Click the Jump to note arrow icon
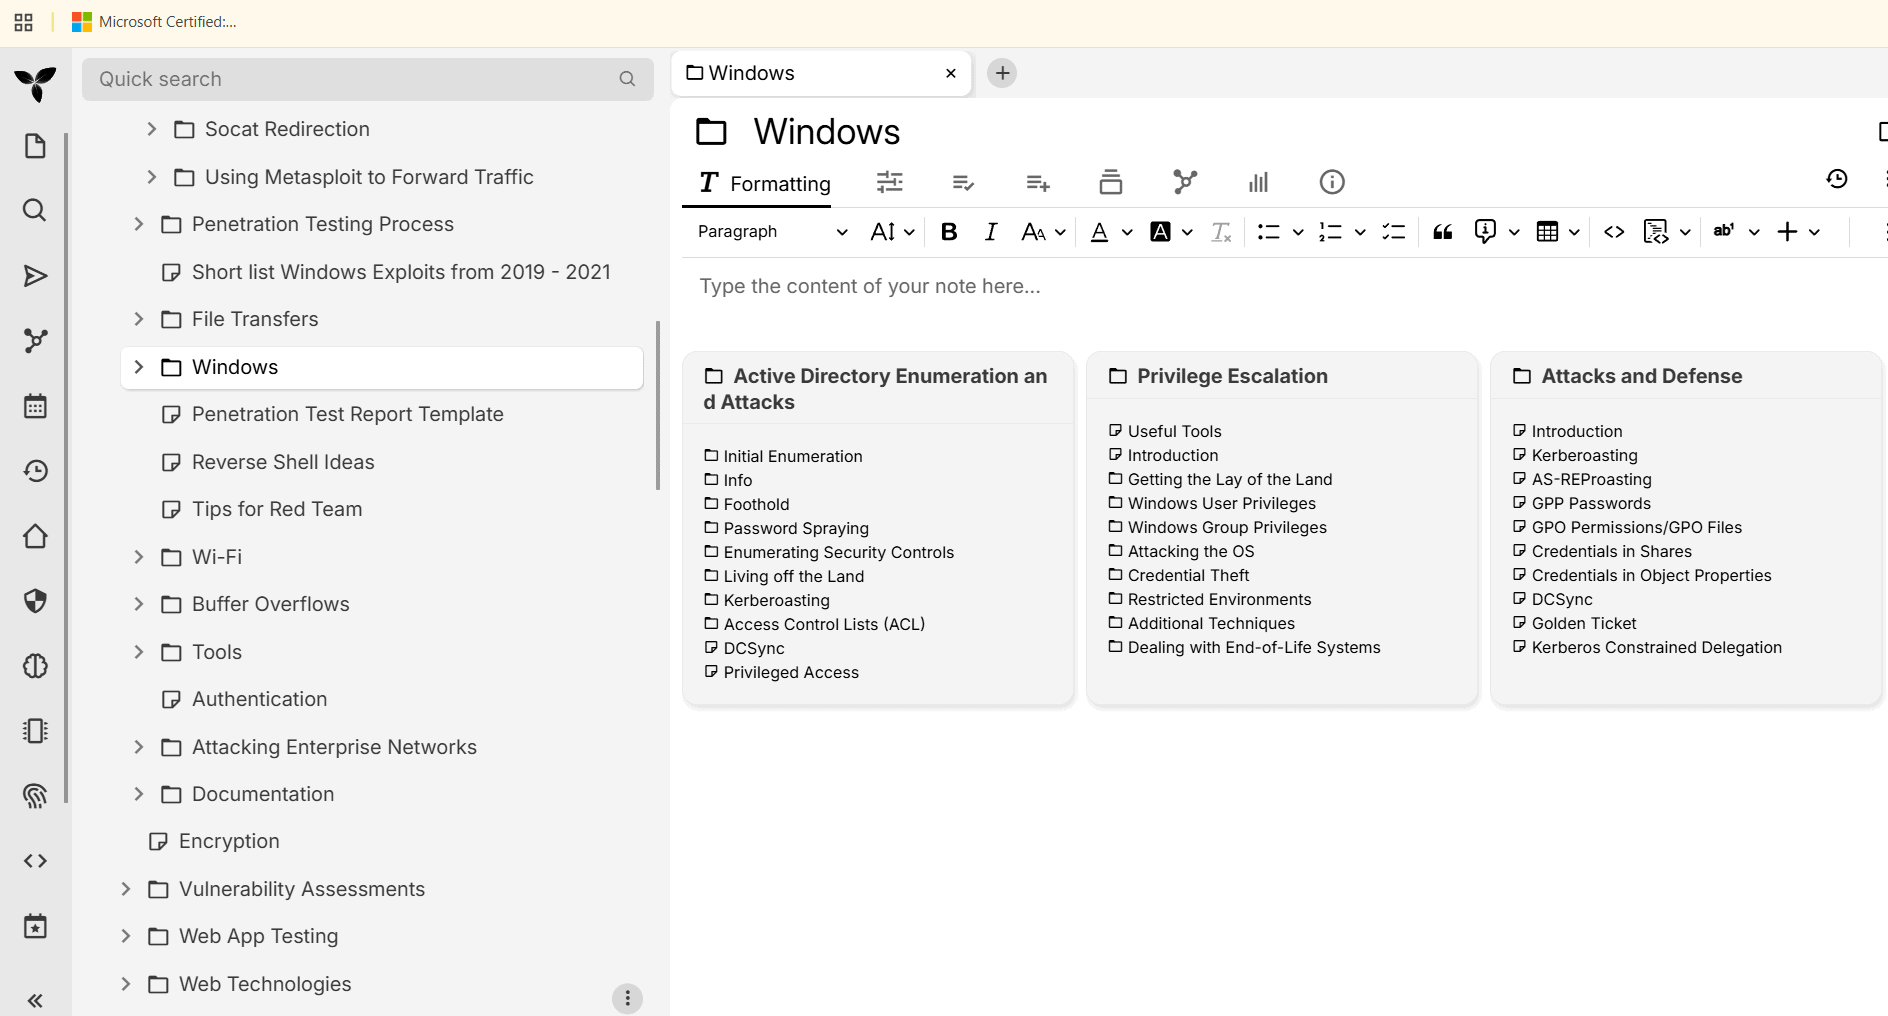 (x=35, y=276)
